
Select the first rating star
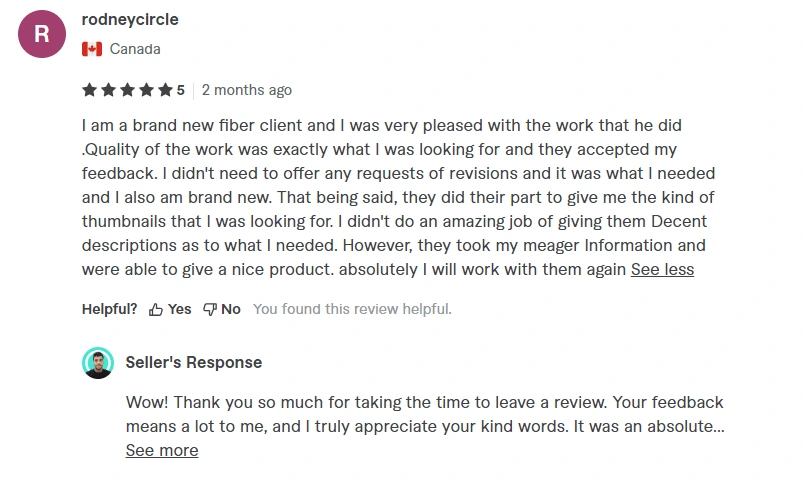click(90, 90)
